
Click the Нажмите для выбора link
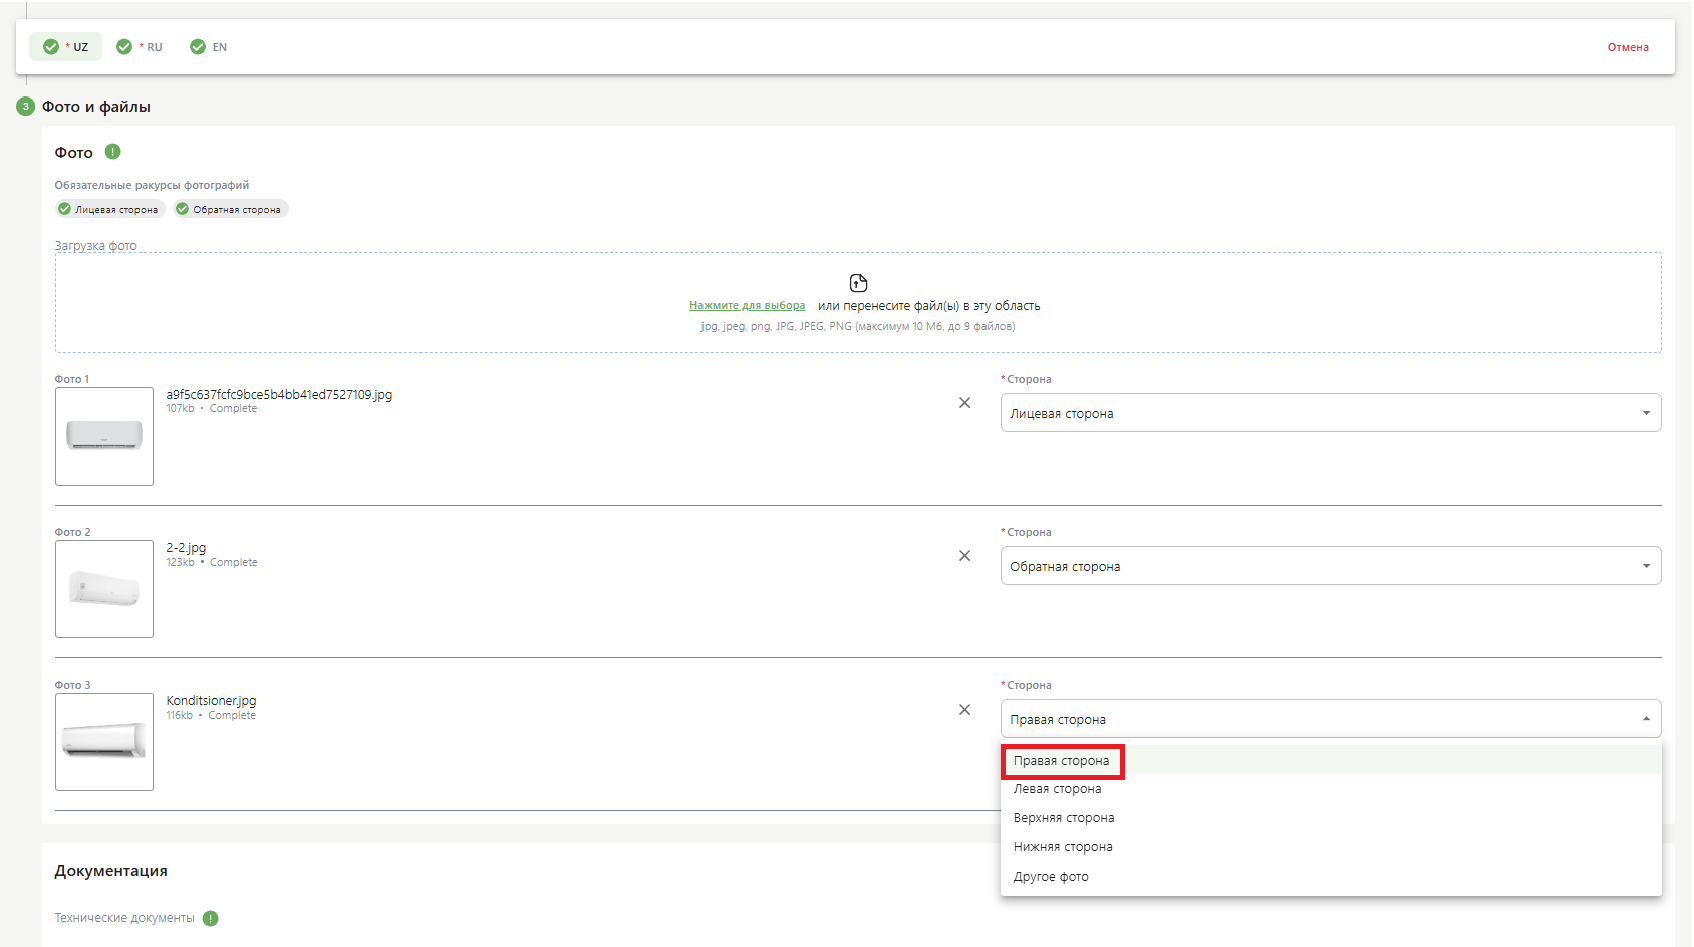pos(746,306)
